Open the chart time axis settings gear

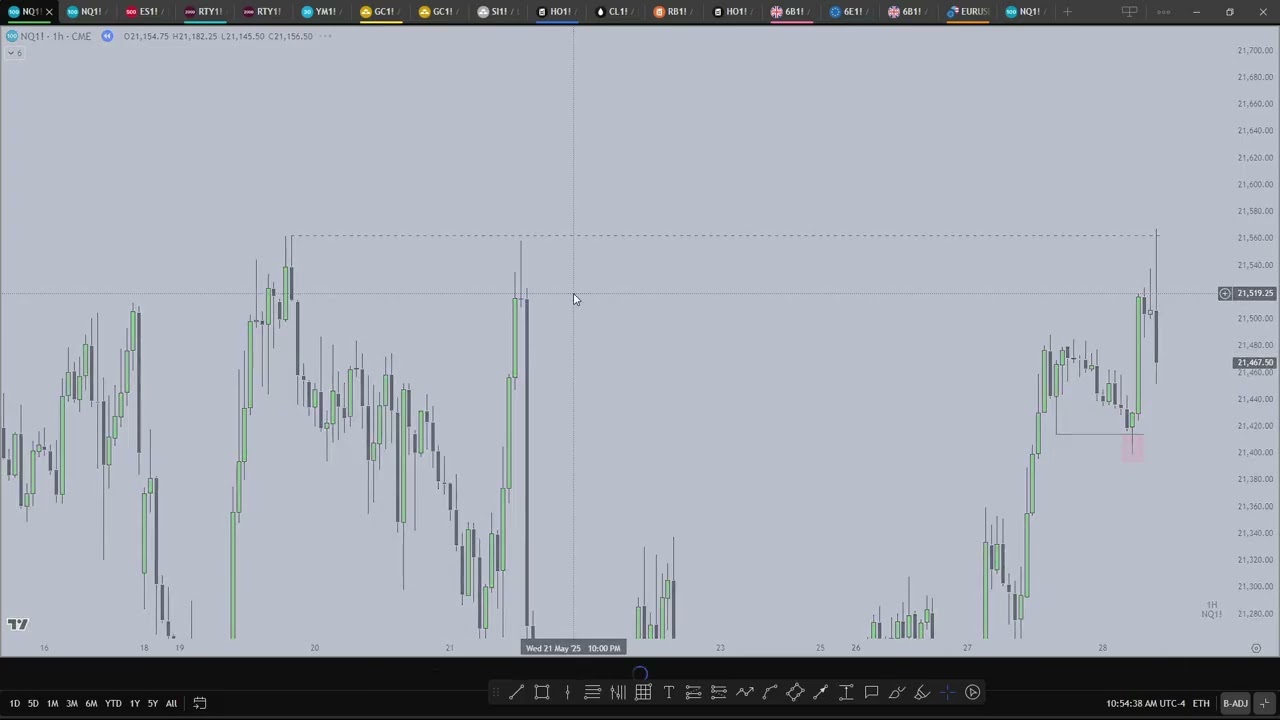click(x=1256, y=648)
